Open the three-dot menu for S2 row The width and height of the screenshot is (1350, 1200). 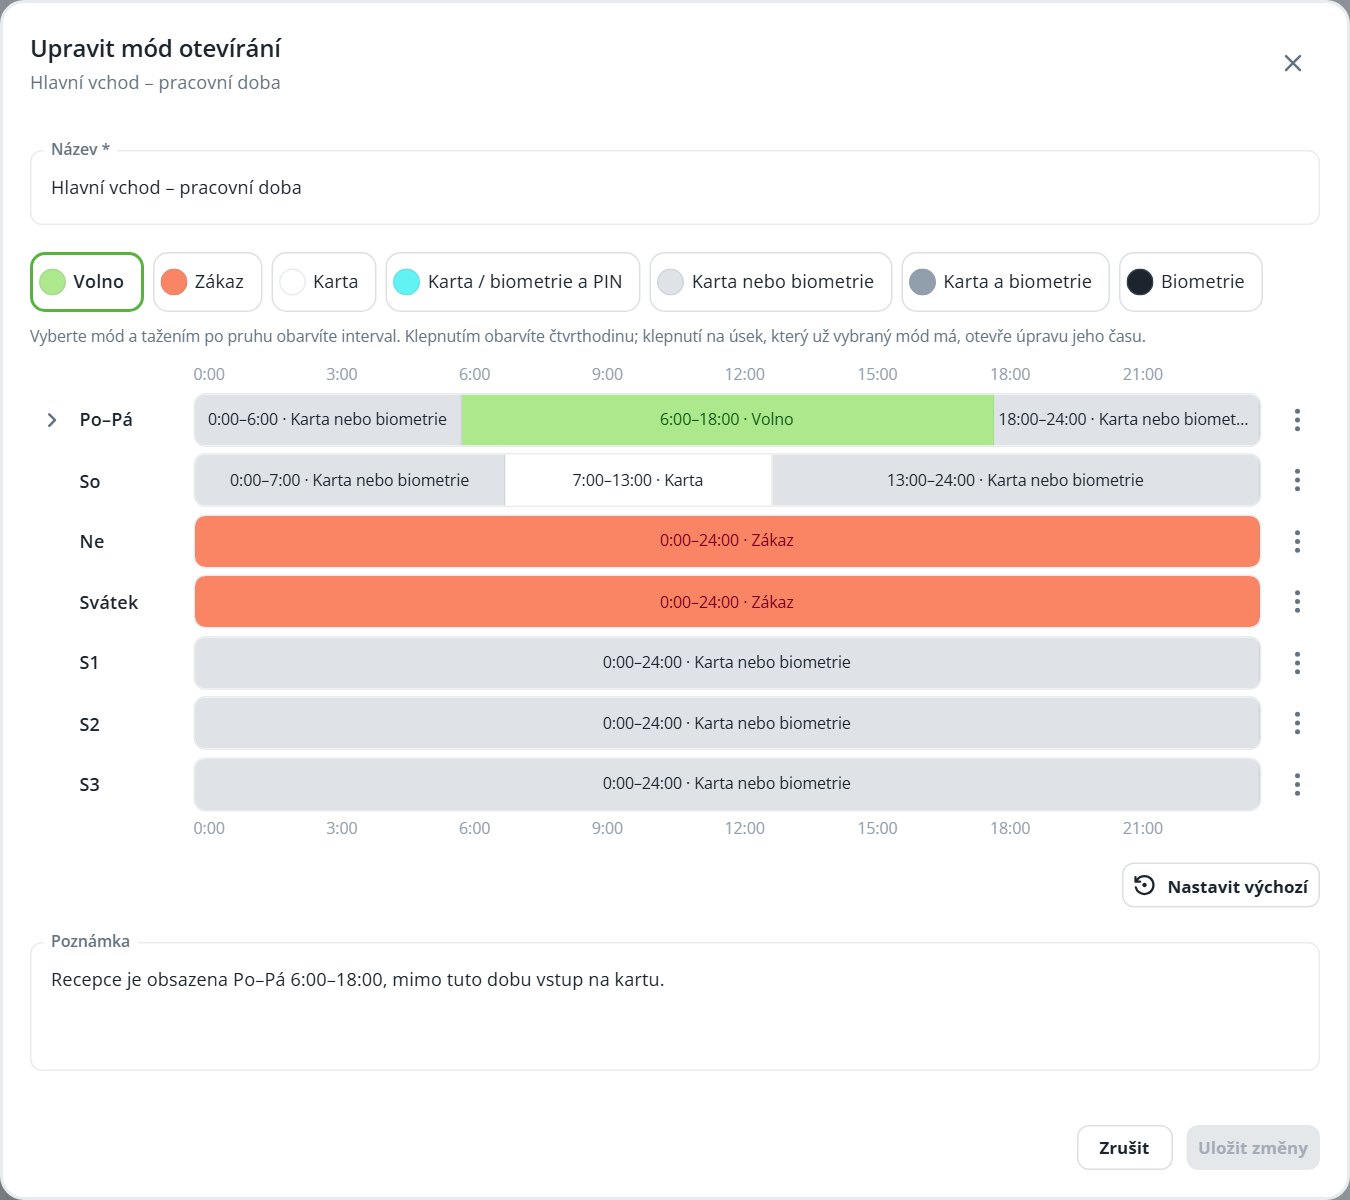[x=1297, y=723]
